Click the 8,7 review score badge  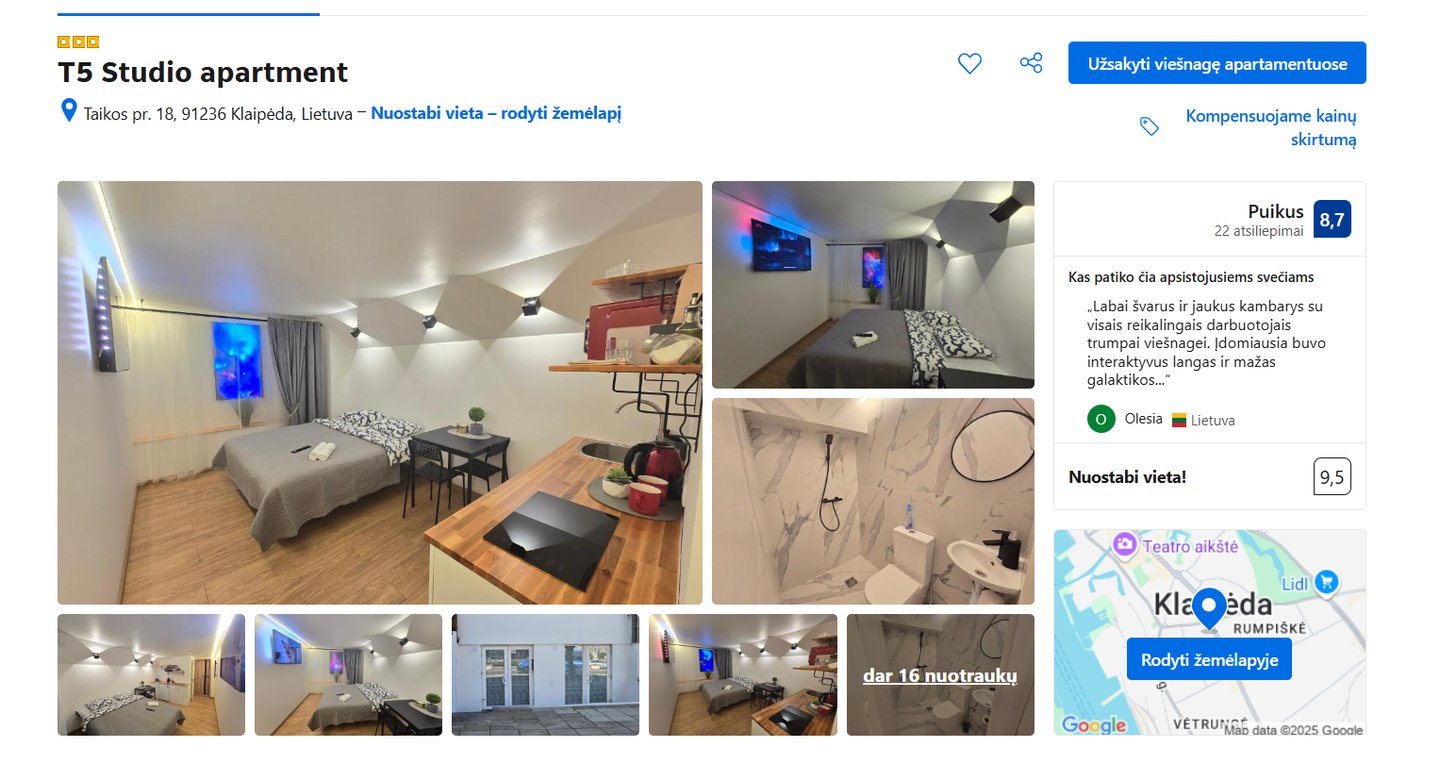pos(1332,220)
